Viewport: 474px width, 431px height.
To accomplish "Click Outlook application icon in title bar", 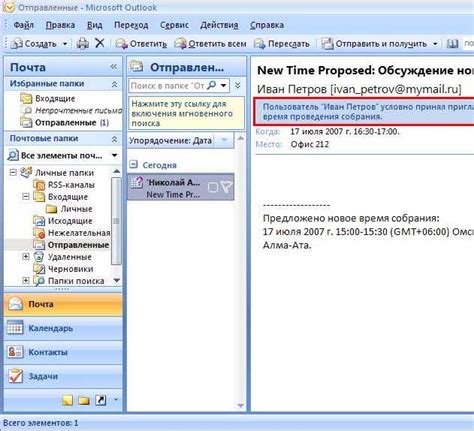I will [8, 7].
